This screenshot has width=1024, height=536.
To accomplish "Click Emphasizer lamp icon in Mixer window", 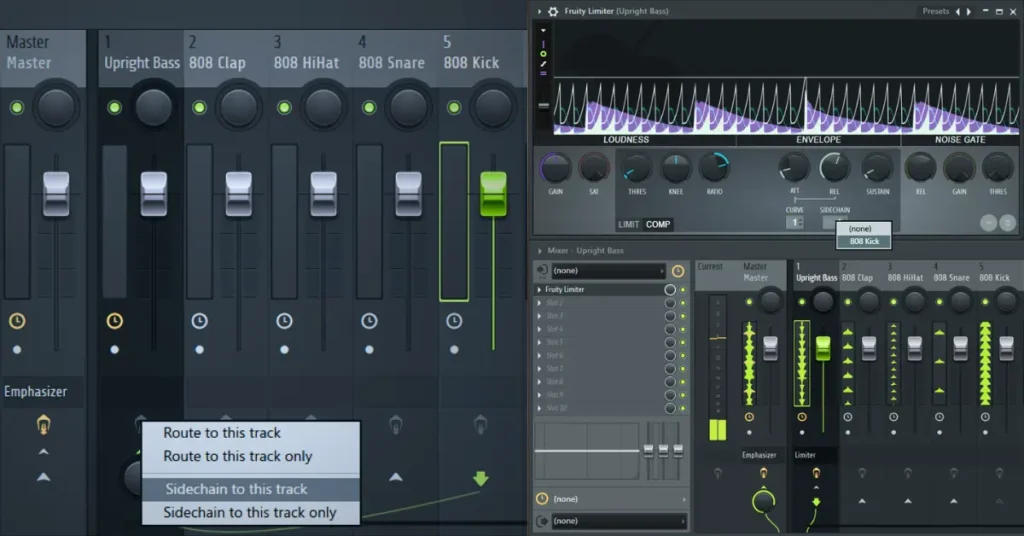I will click(763, 473).
